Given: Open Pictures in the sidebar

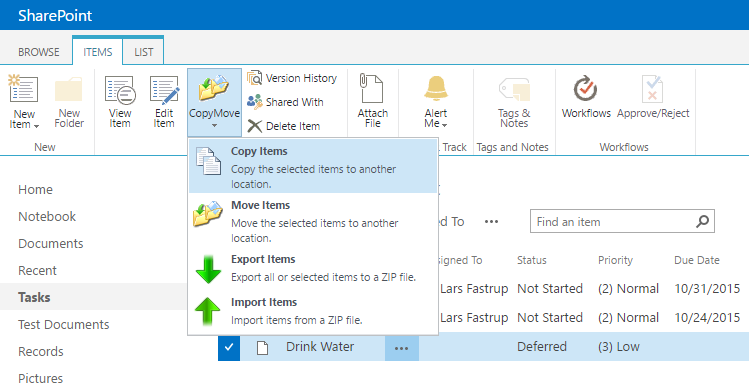Looking at the screenshot, I should [41, 379].
